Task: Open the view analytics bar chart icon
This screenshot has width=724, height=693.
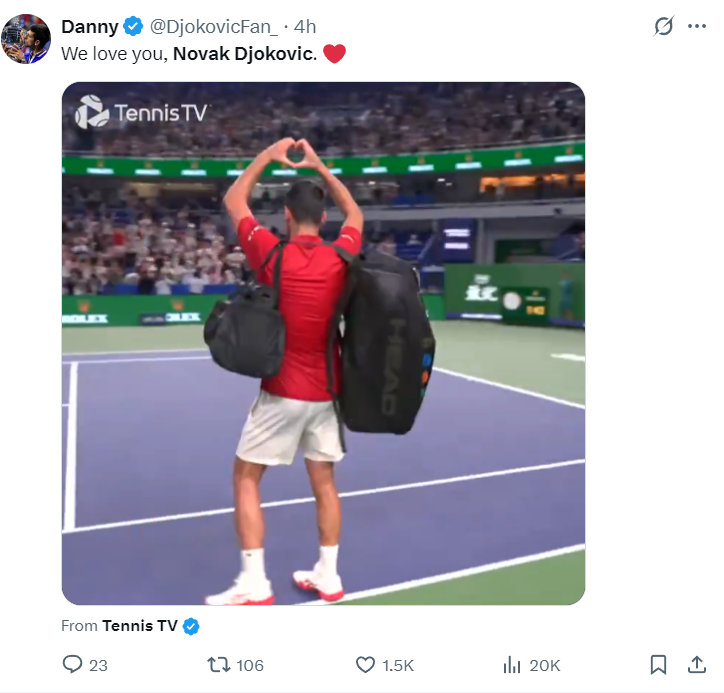Action: click(x=512, y=664)
